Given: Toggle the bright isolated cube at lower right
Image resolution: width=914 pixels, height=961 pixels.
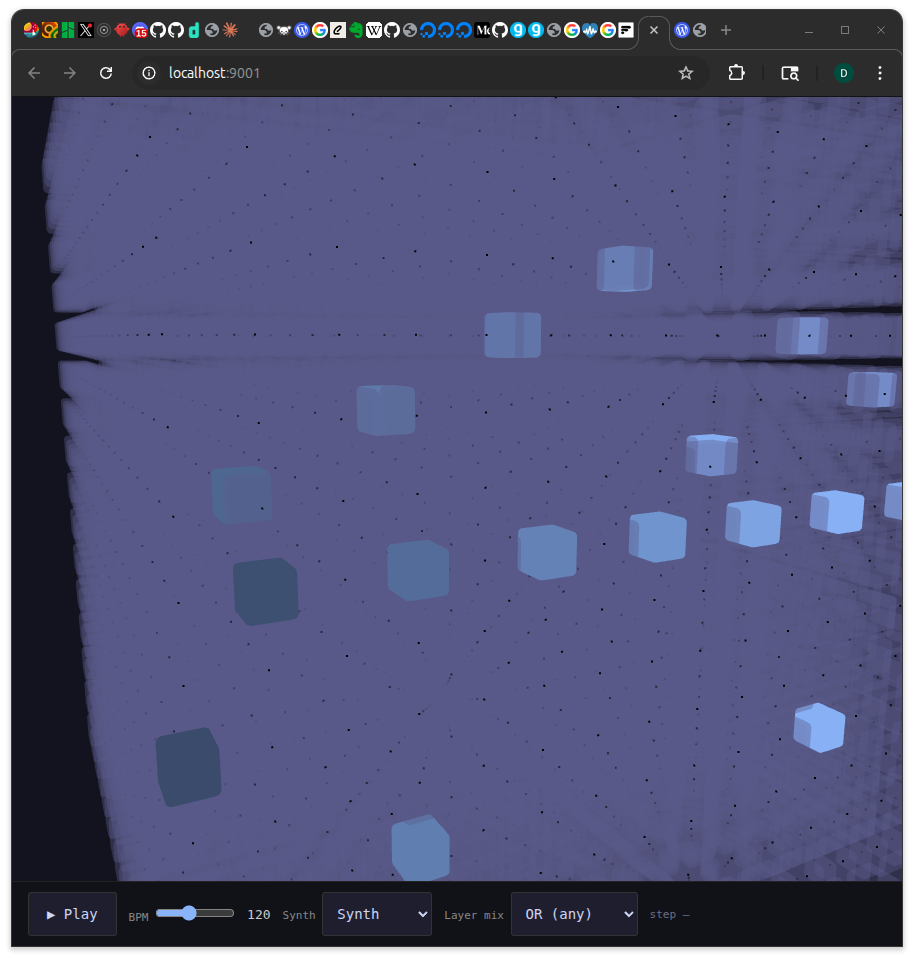Looking at the screenshot, I should [819, 728].
